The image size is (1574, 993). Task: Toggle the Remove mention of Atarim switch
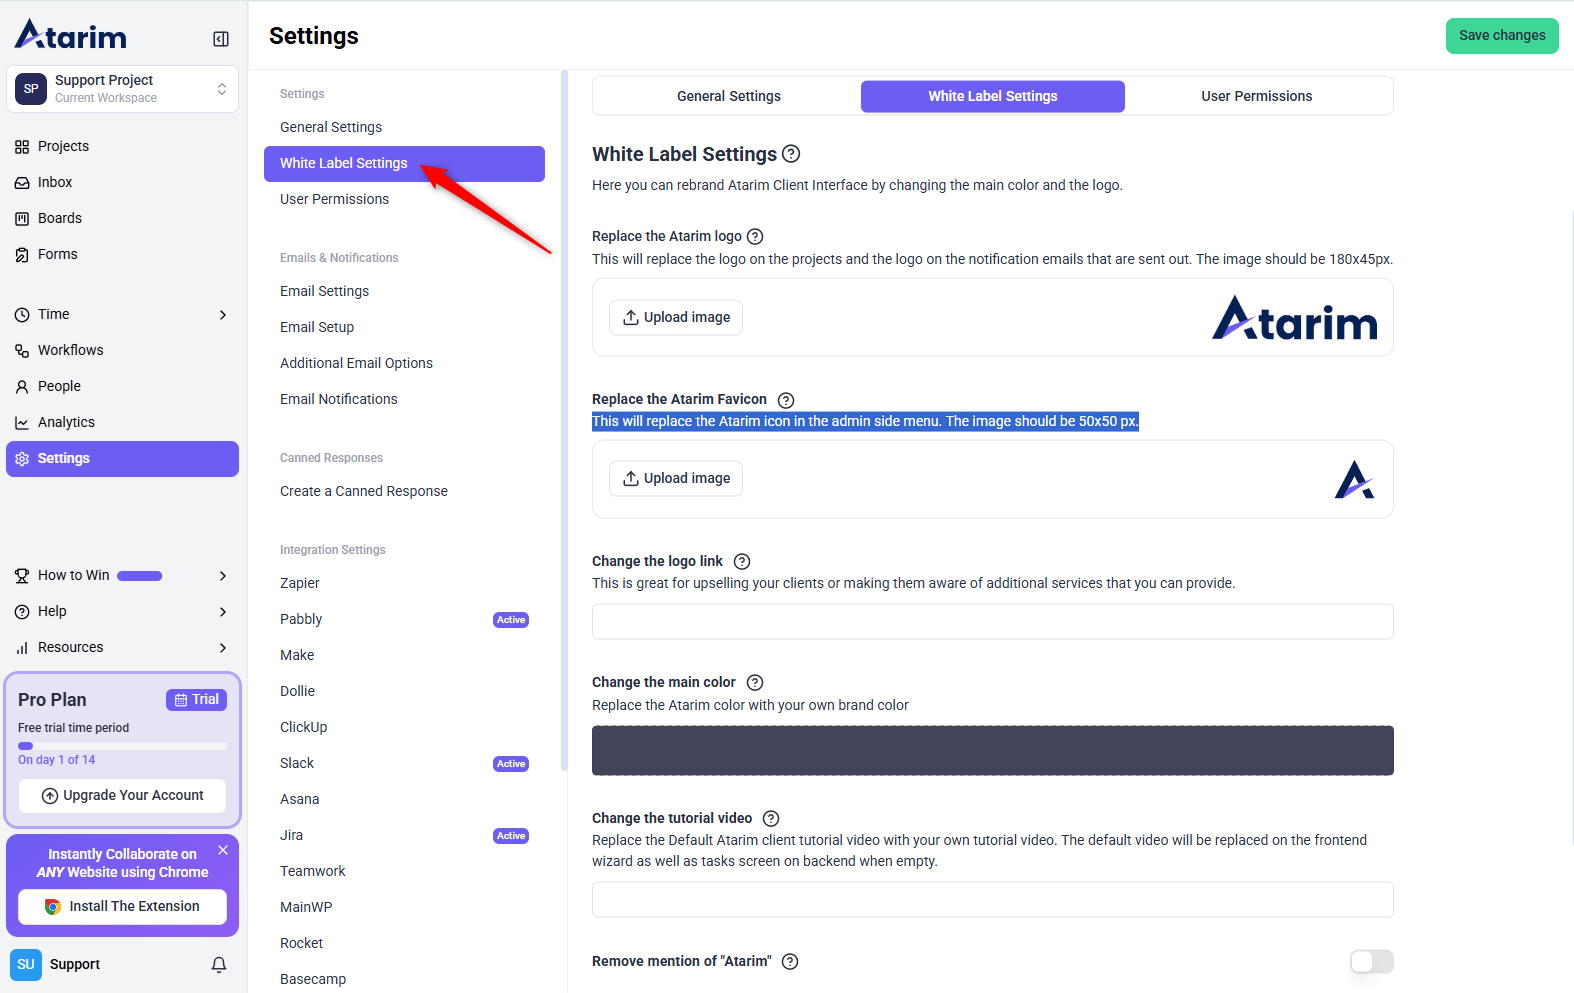coord(1371,961)
